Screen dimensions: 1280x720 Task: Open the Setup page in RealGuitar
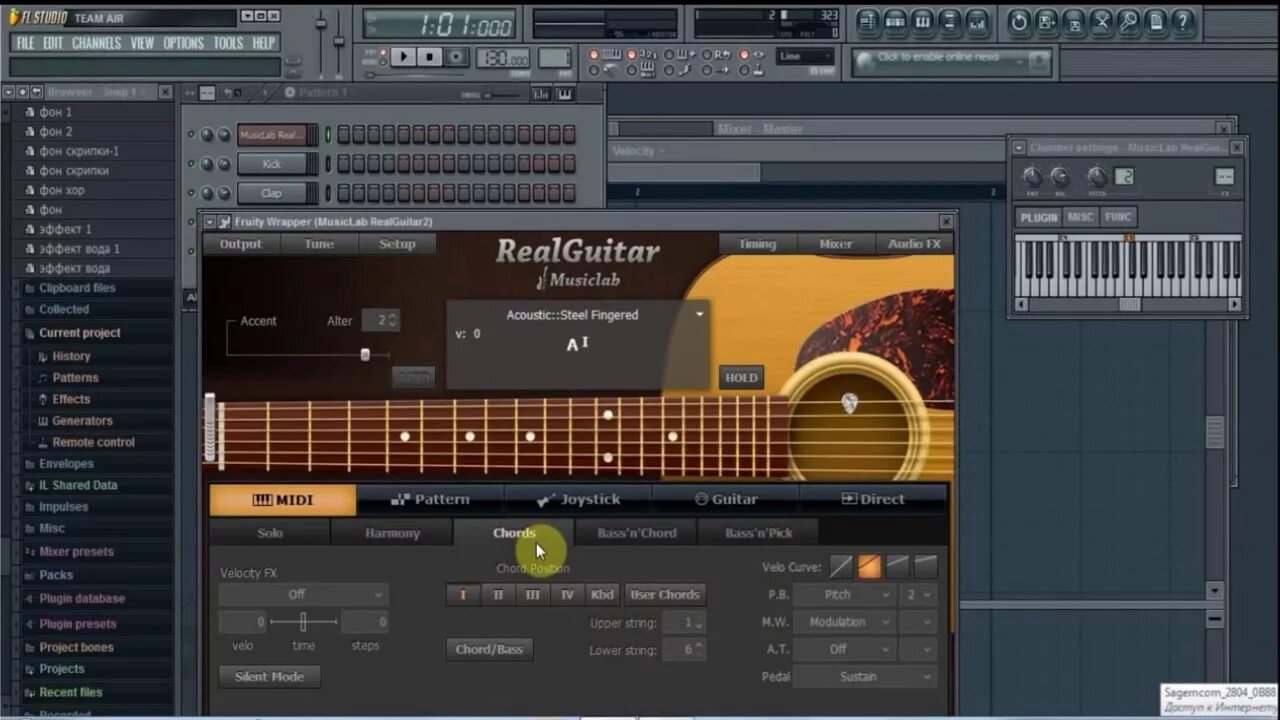[397, 244]
